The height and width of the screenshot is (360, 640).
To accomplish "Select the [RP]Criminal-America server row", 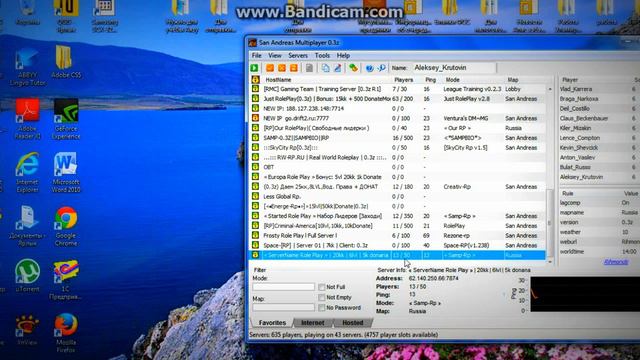I will (397, 226).
